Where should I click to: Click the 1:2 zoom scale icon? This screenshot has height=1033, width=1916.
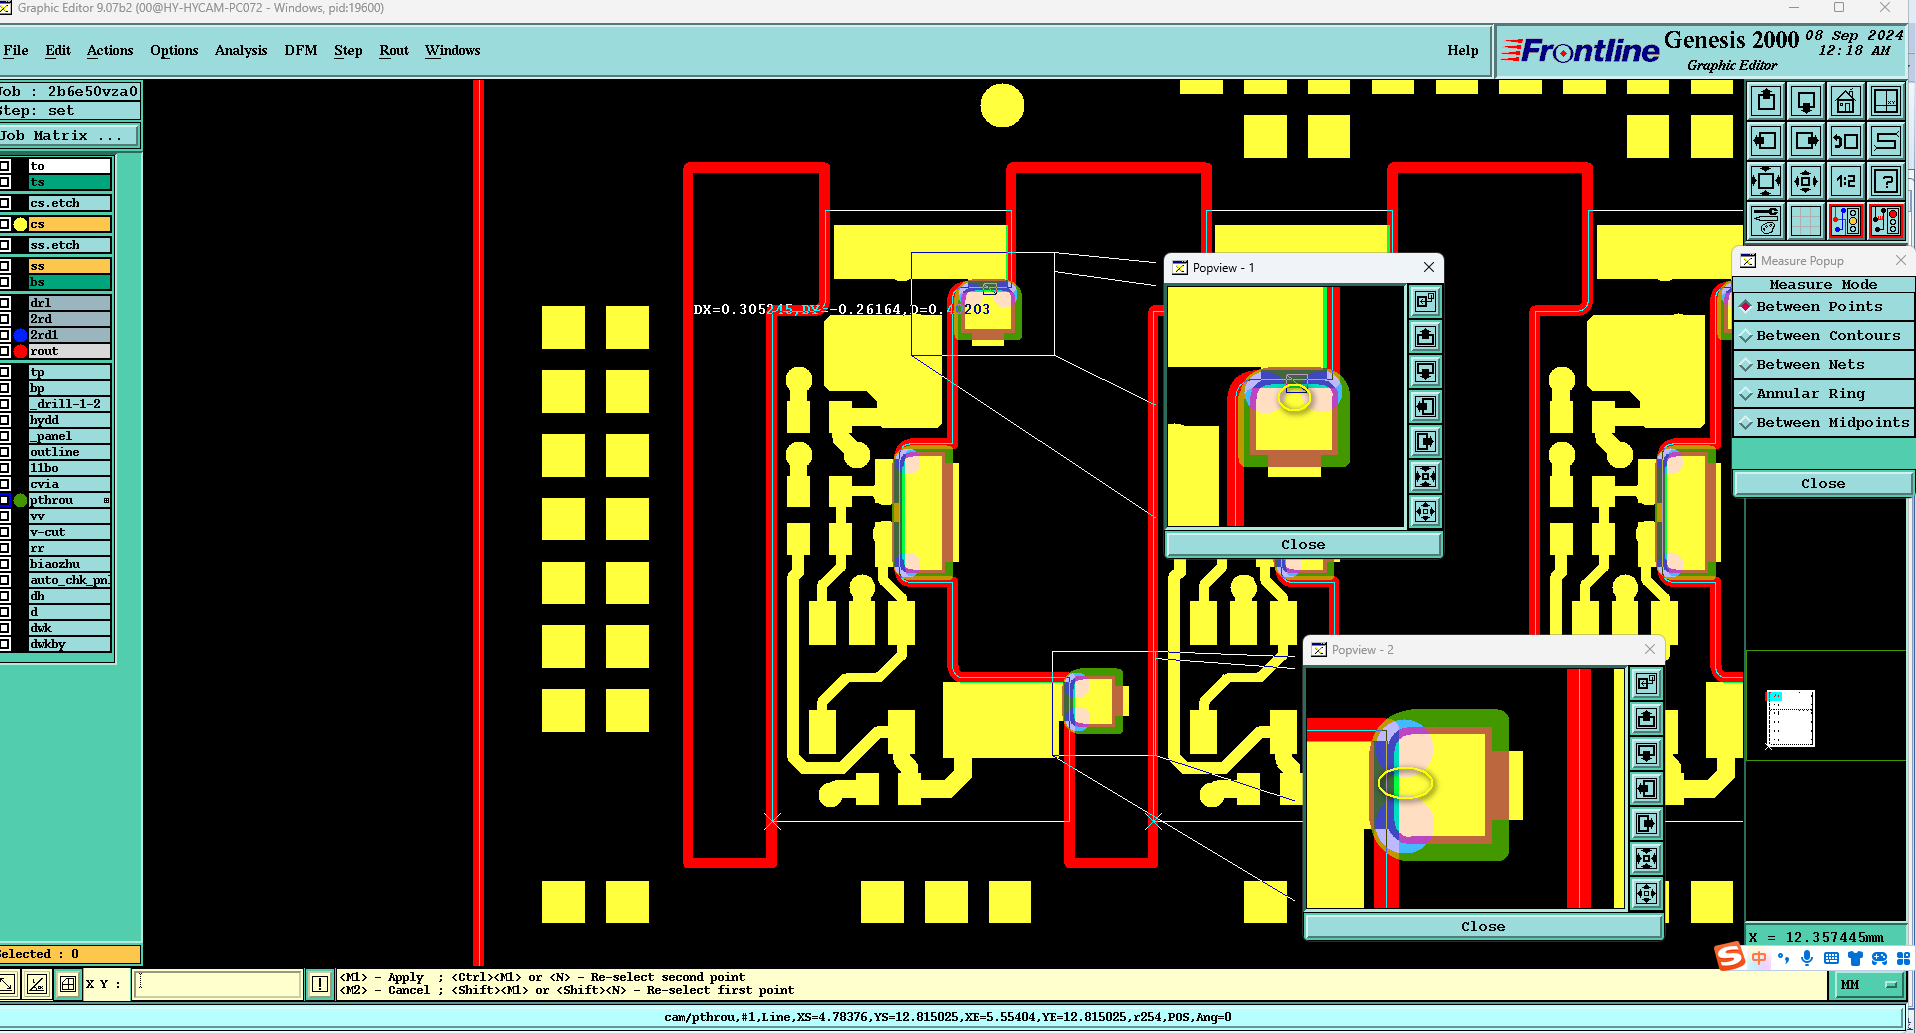tap(1846, 181)
